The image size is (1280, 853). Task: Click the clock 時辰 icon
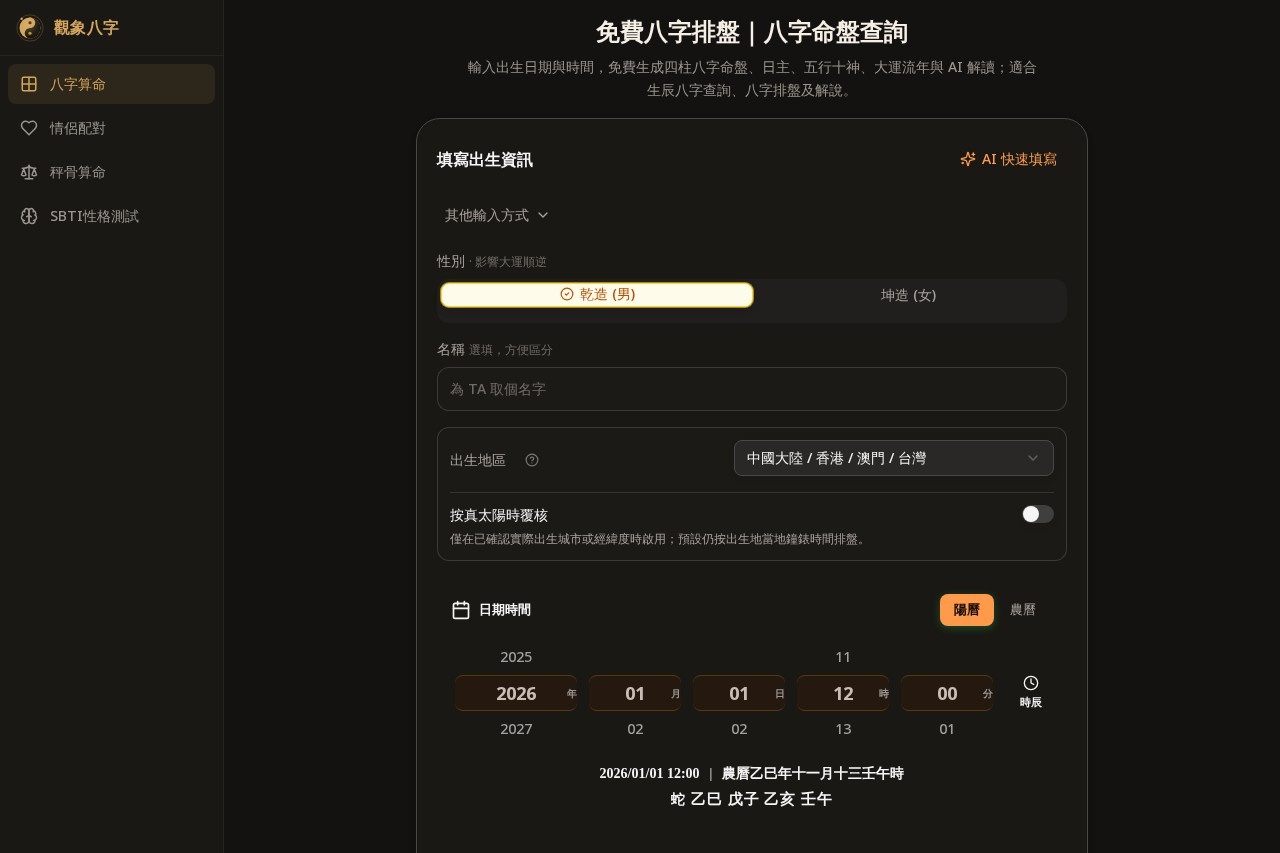pos(1031,683)
